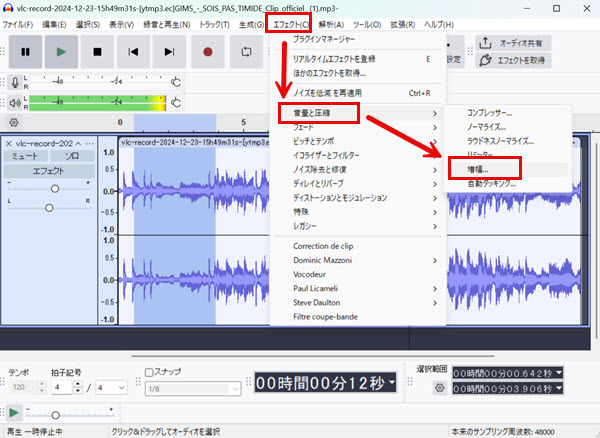The height and width of the screenshot is (438, 600).
Task: Click the green Play button
Action: [x=61, y=52]
